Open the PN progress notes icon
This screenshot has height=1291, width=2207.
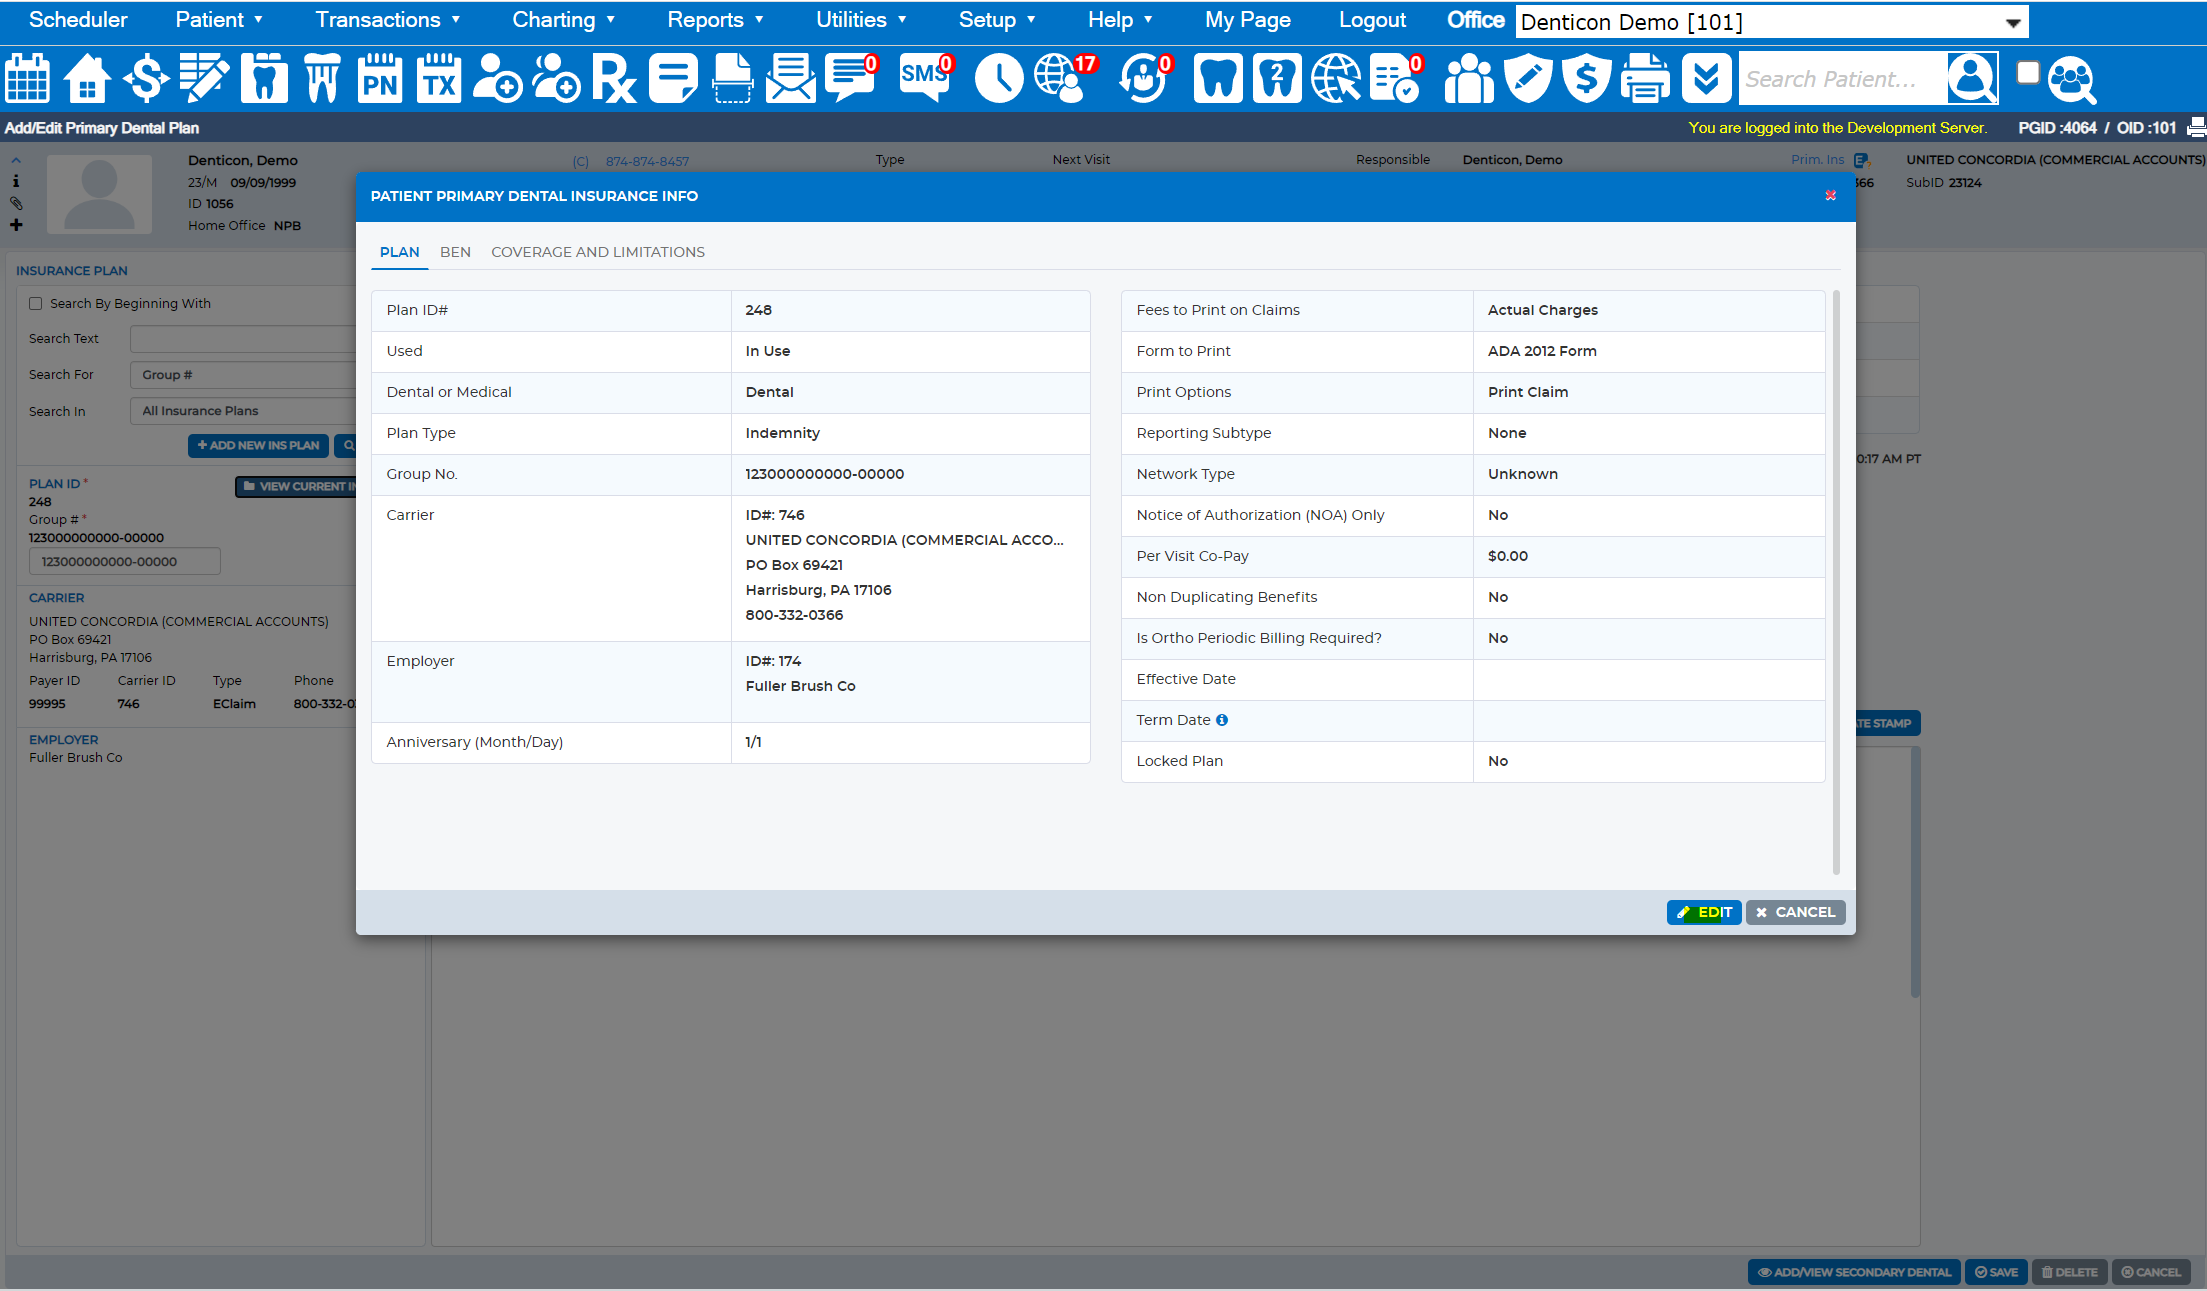pos(380,78)
